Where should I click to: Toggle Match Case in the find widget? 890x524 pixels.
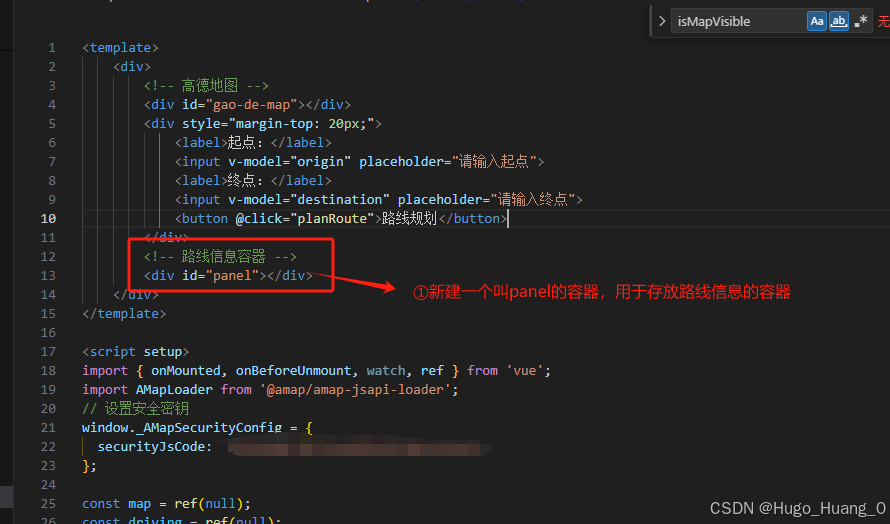click(x=816, y=22)
